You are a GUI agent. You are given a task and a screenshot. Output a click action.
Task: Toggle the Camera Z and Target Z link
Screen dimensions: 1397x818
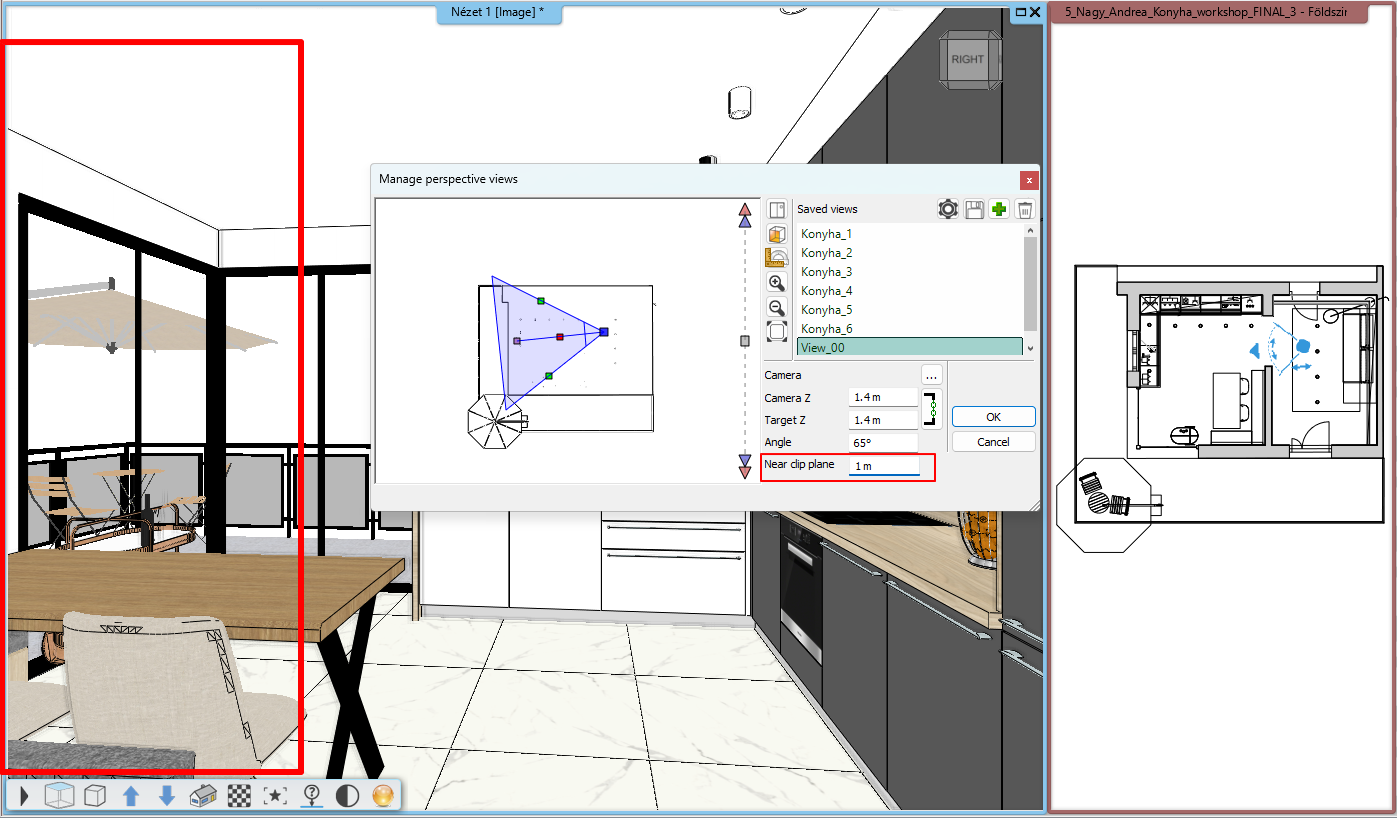(x=931, y=409)
